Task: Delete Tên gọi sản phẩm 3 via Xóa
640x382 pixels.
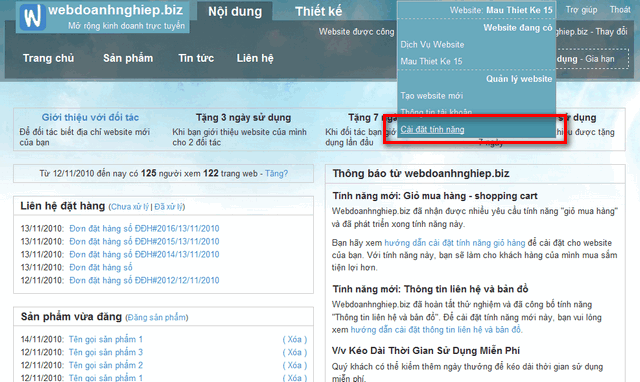Action: (x=294, y=352)
